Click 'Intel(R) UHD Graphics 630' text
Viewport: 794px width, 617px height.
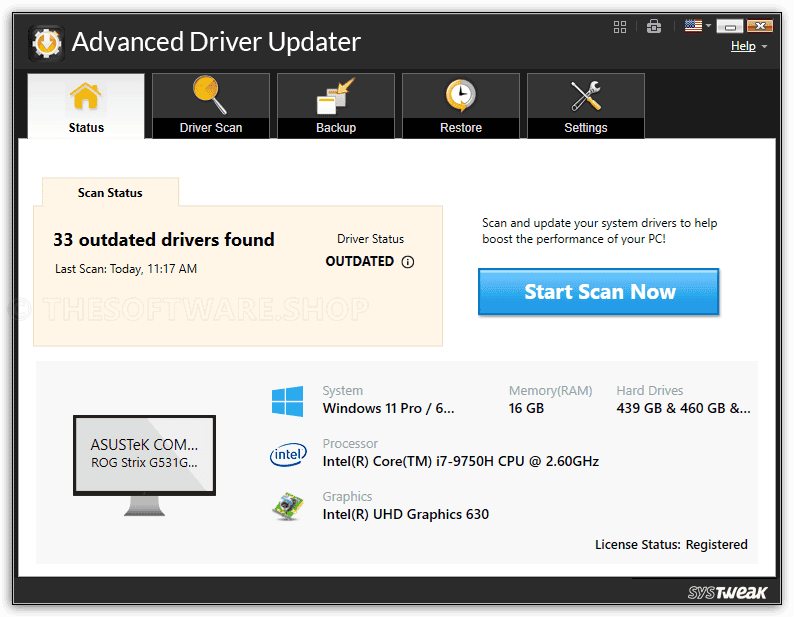click(x=406, y=515)
